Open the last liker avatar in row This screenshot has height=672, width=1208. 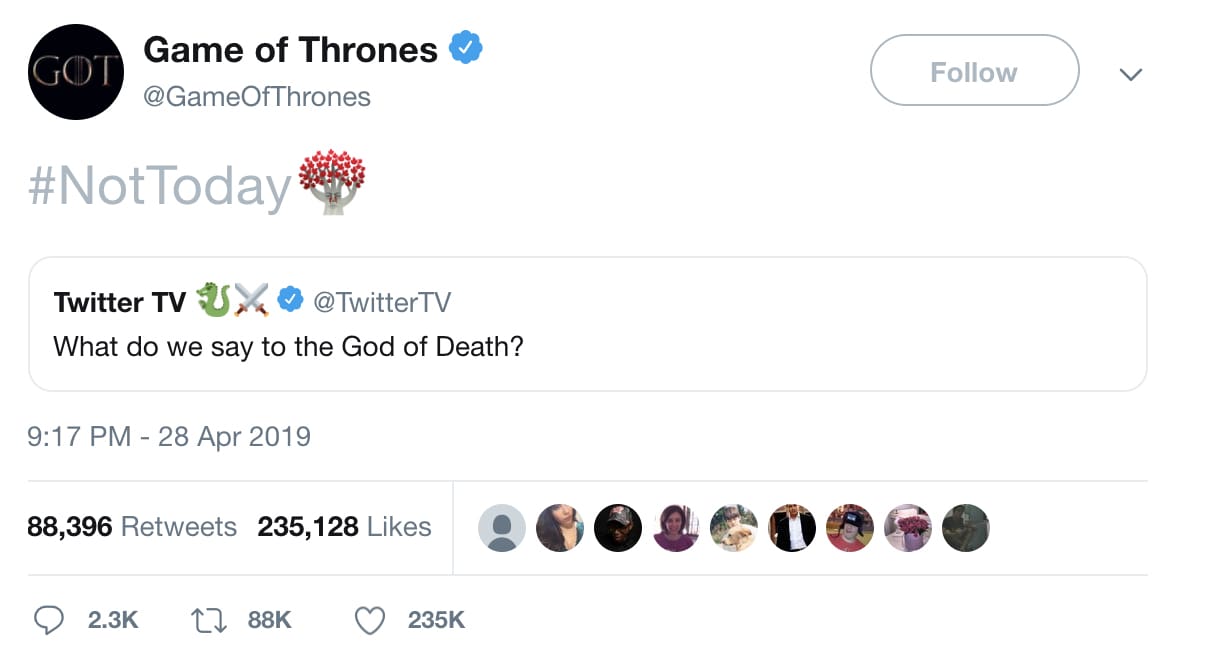[965, 527]
